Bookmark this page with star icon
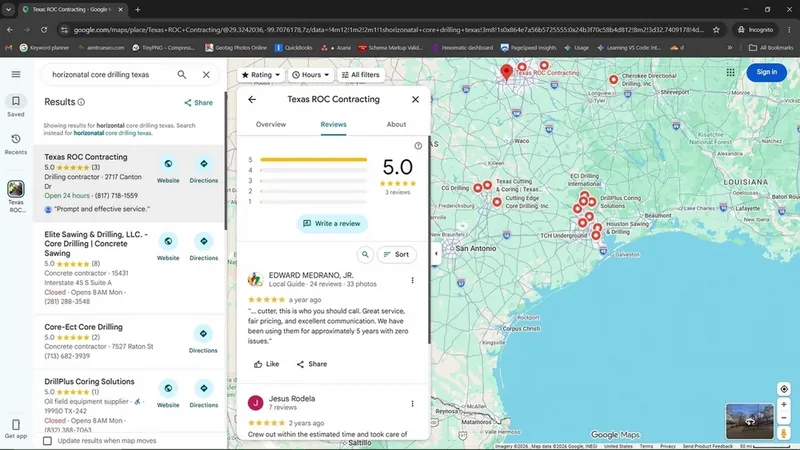The height and width of the screenshot is (450, 800). [x=716, y=30]
